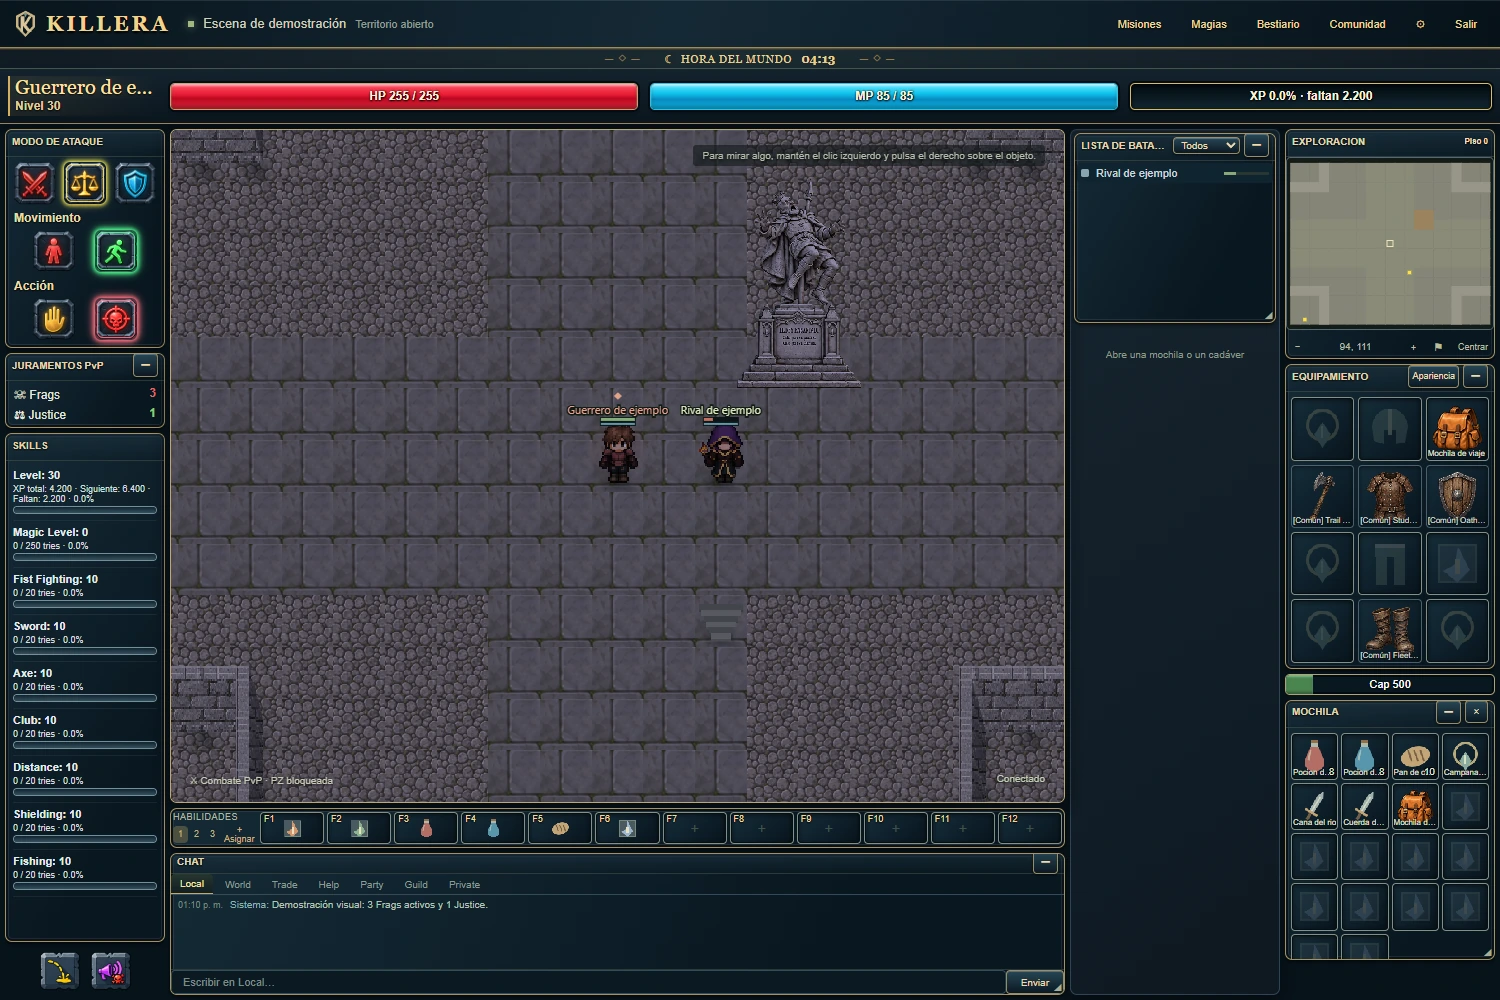Use the blue potion in Mochila

[x=1364, y=756]
